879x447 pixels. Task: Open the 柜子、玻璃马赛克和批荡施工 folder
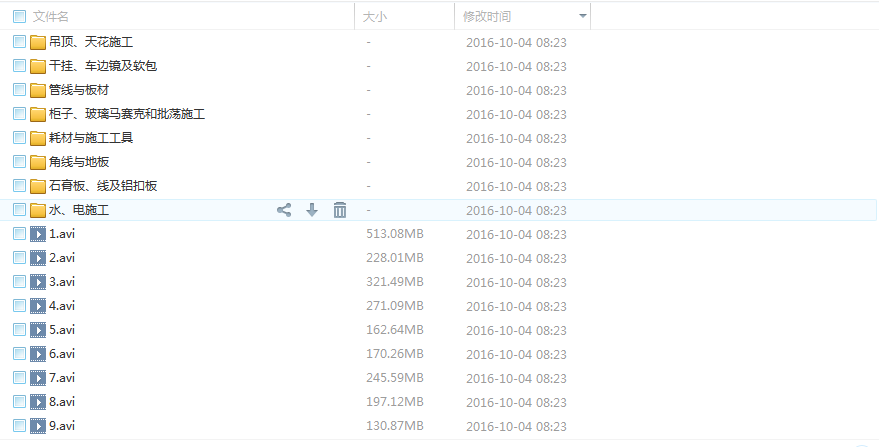(x=127, y=114)
